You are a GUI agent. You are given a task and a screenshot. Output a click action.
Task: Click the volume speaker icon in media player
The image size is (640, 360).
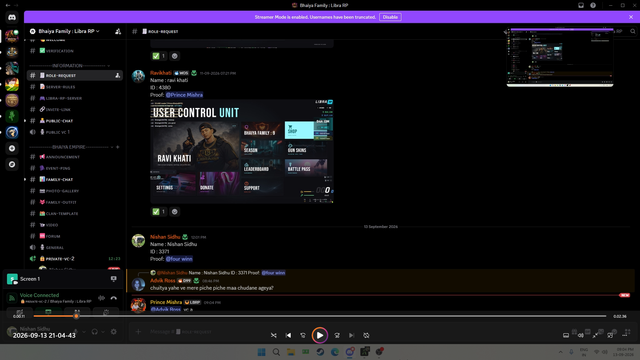pyautogui.click(x=580, y=335)
